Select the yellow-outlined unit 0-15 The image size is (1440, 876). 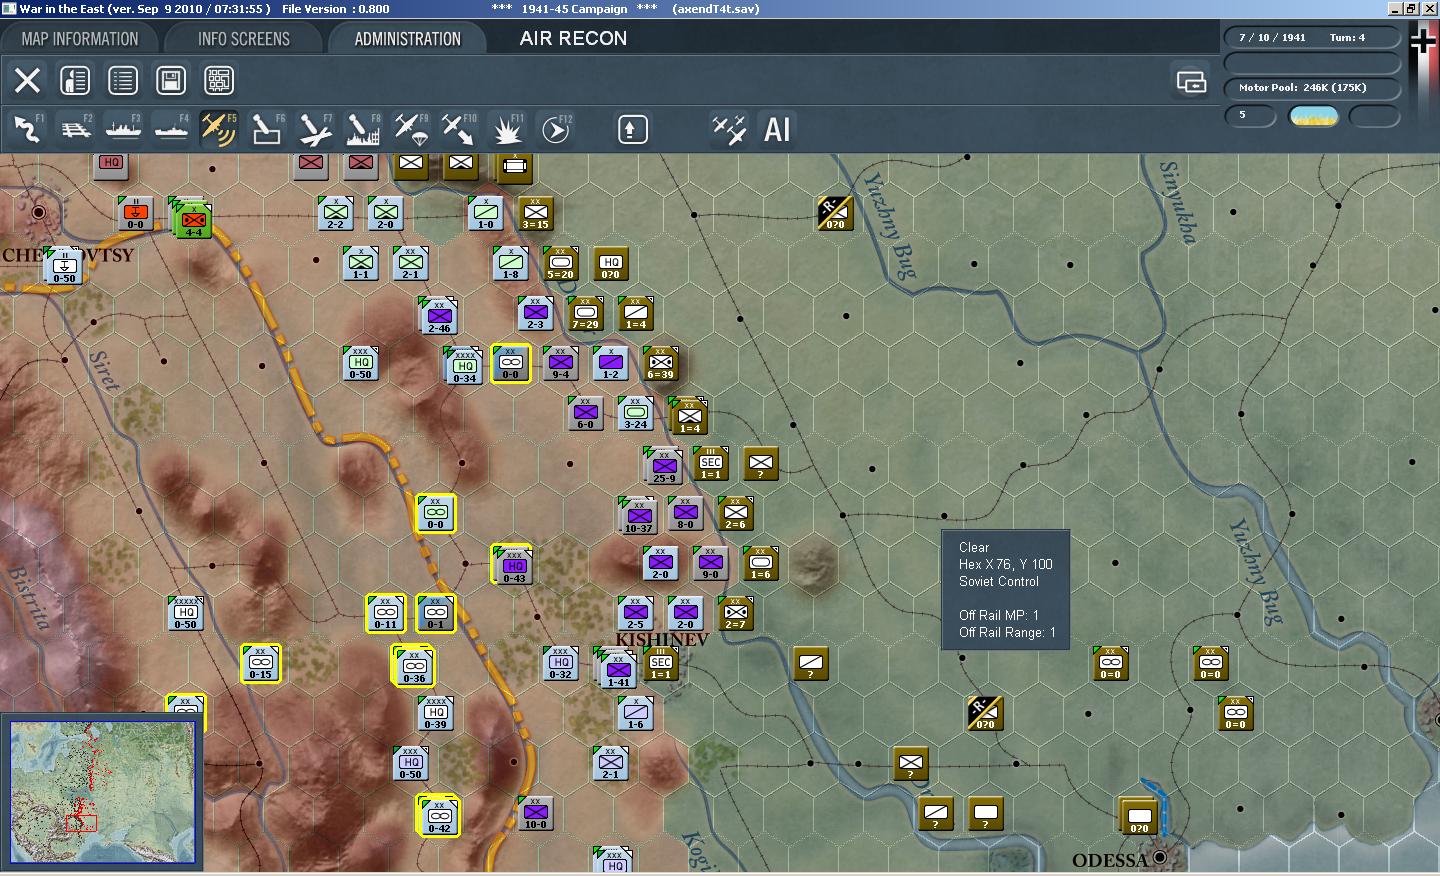tap(260, 664)
